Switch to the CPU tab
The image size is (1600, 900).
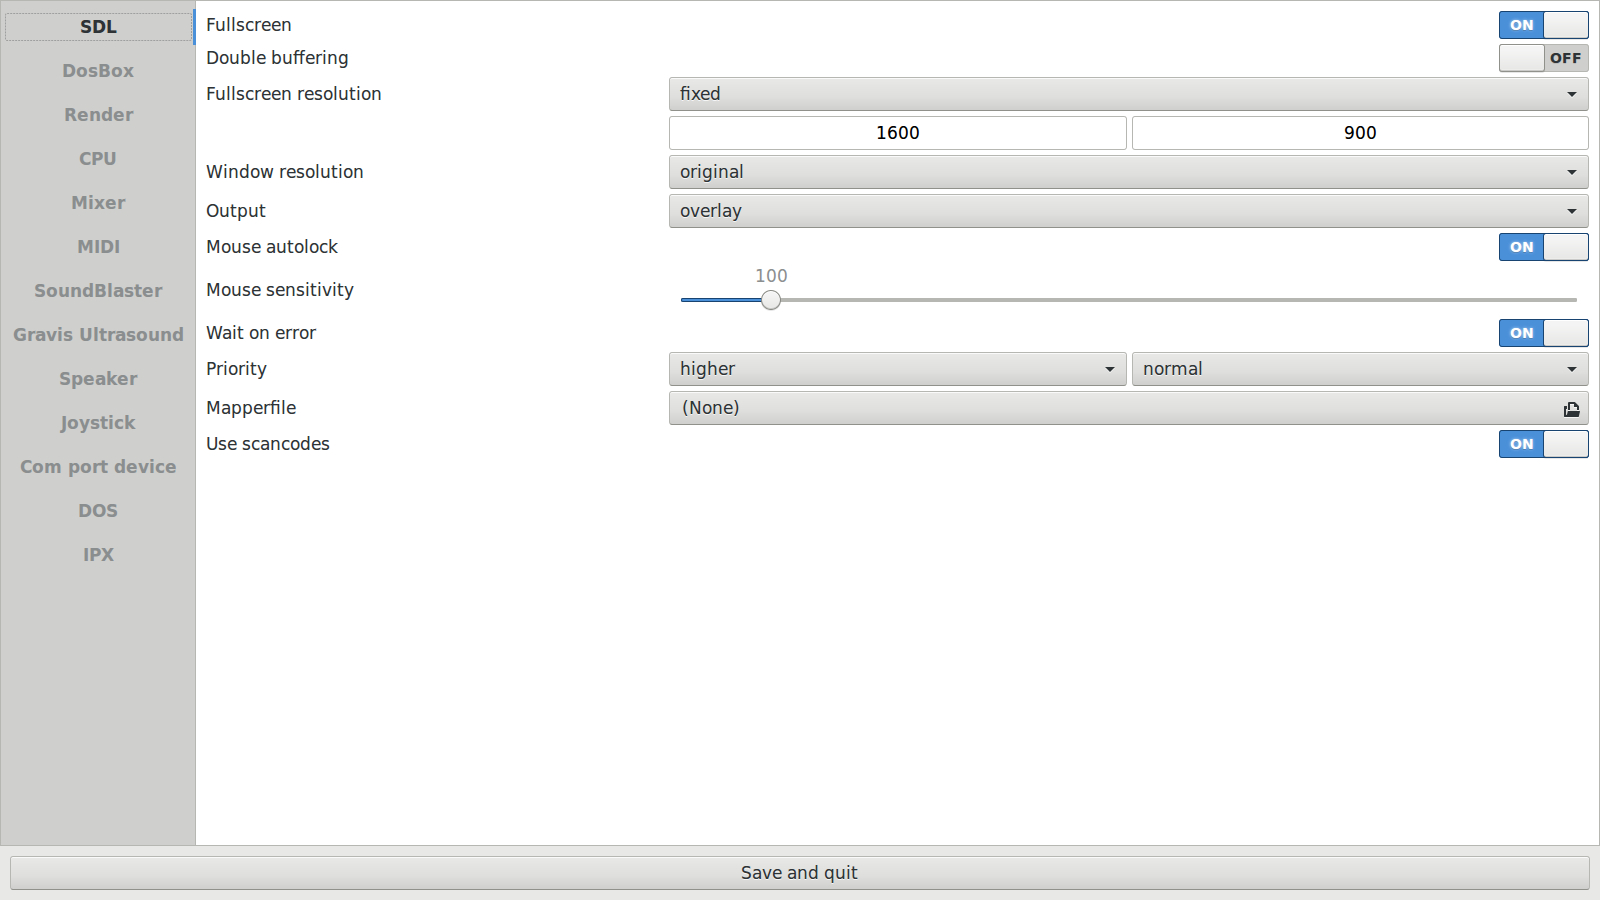pyautogui.click(x=98, y=159)
